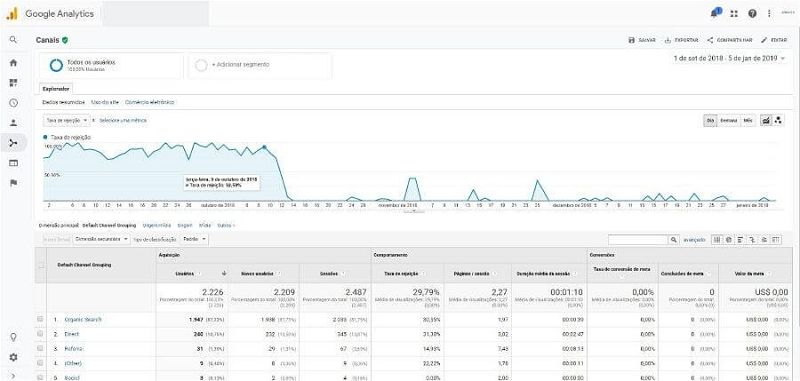Open the Dimensão secundária dropdown
800x381 pixels.
pos(102,239)
